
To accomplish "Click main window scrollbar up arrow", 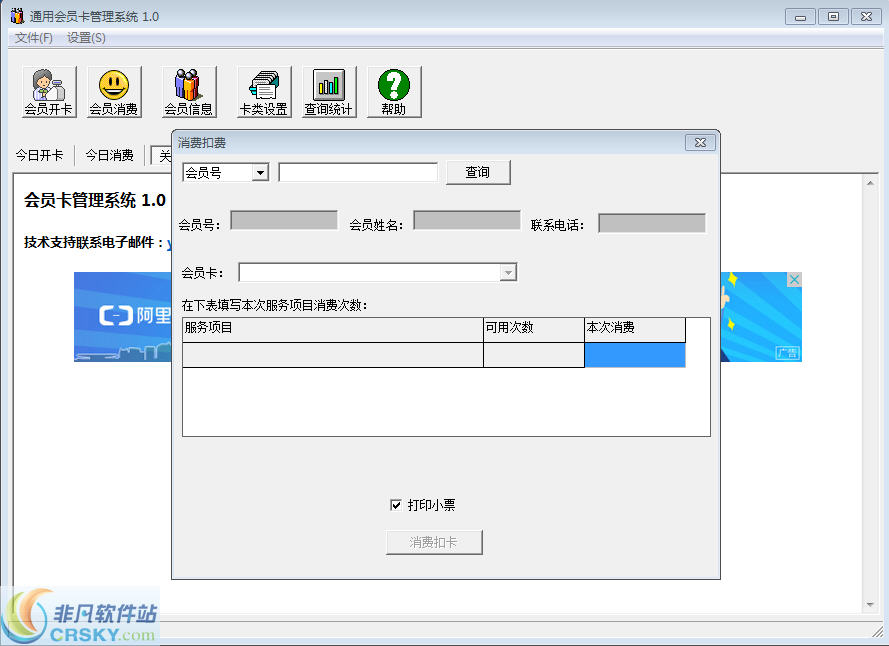I will (870, 183).
